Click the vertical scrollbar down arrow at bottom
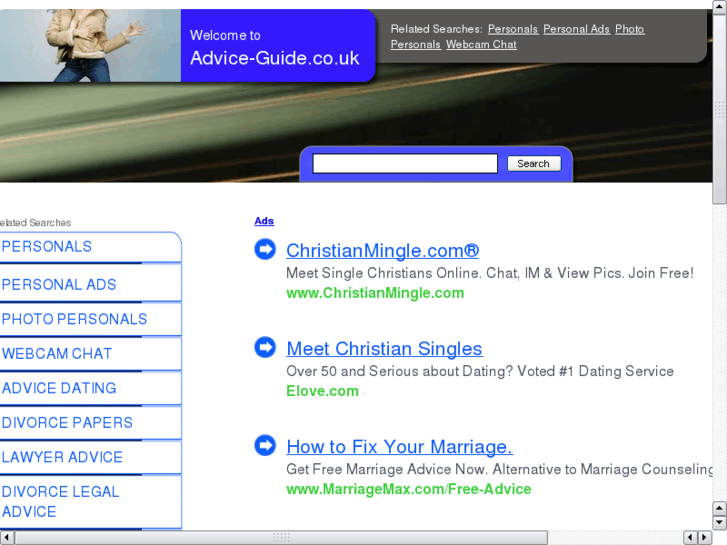The image size is (727, 545). [720, 523]
